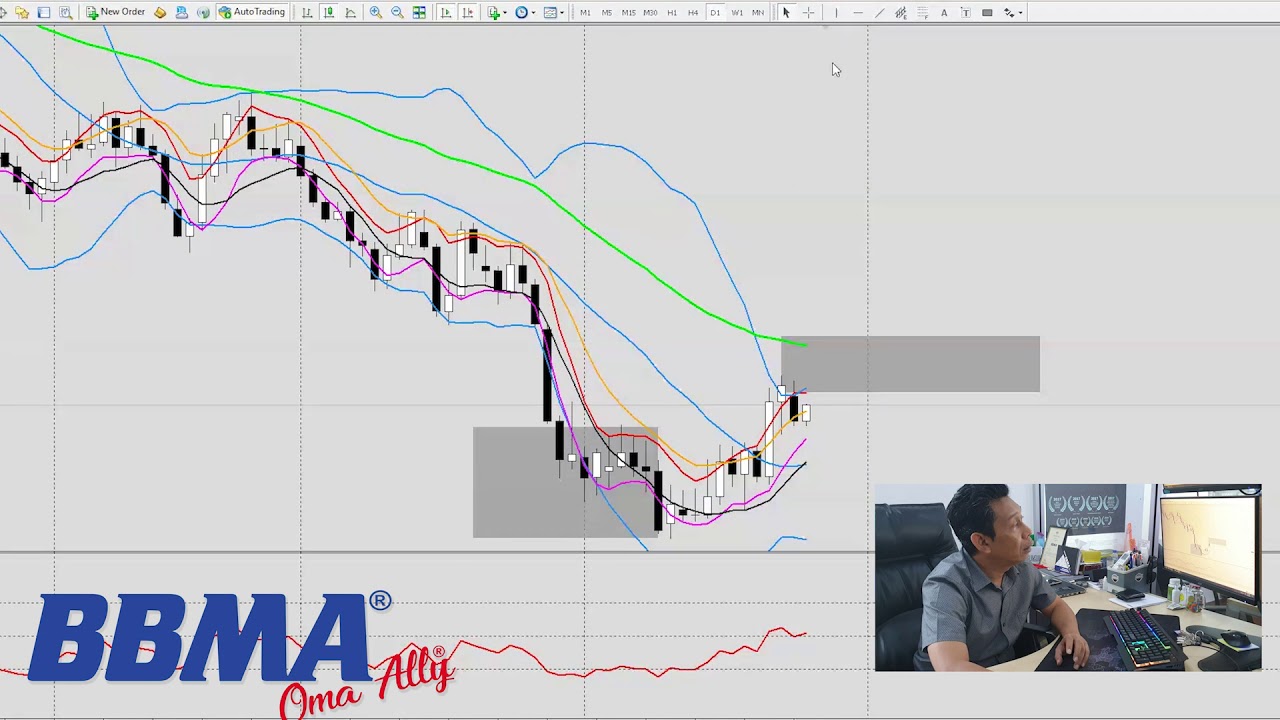Toggle chart auto scroll
Viewport: 1280px width, 720px height.
(x=446, y=12)
